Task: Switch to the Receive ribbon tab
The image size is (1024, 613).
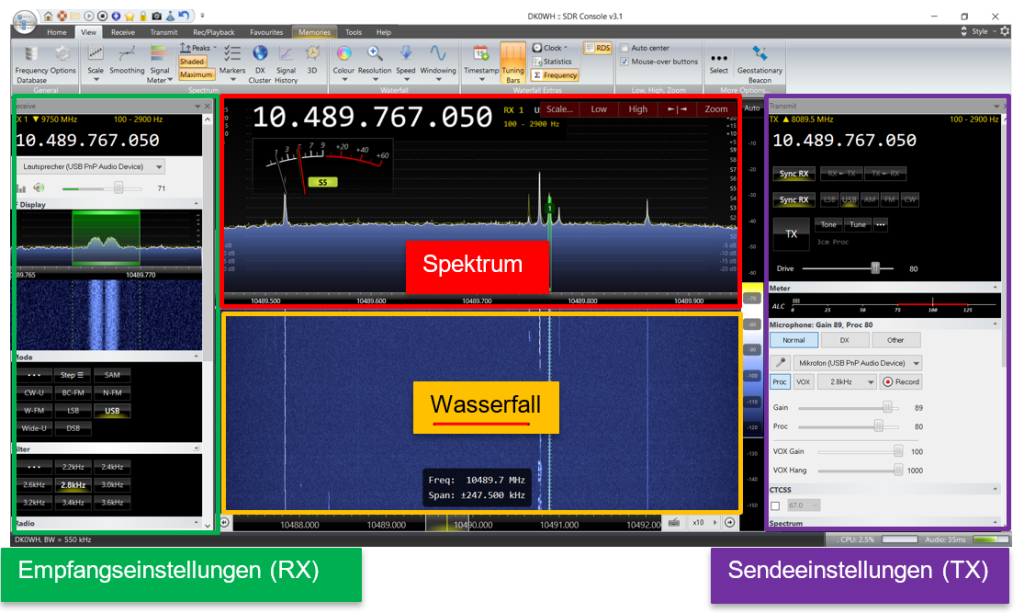Action: (x=123, y=32)
